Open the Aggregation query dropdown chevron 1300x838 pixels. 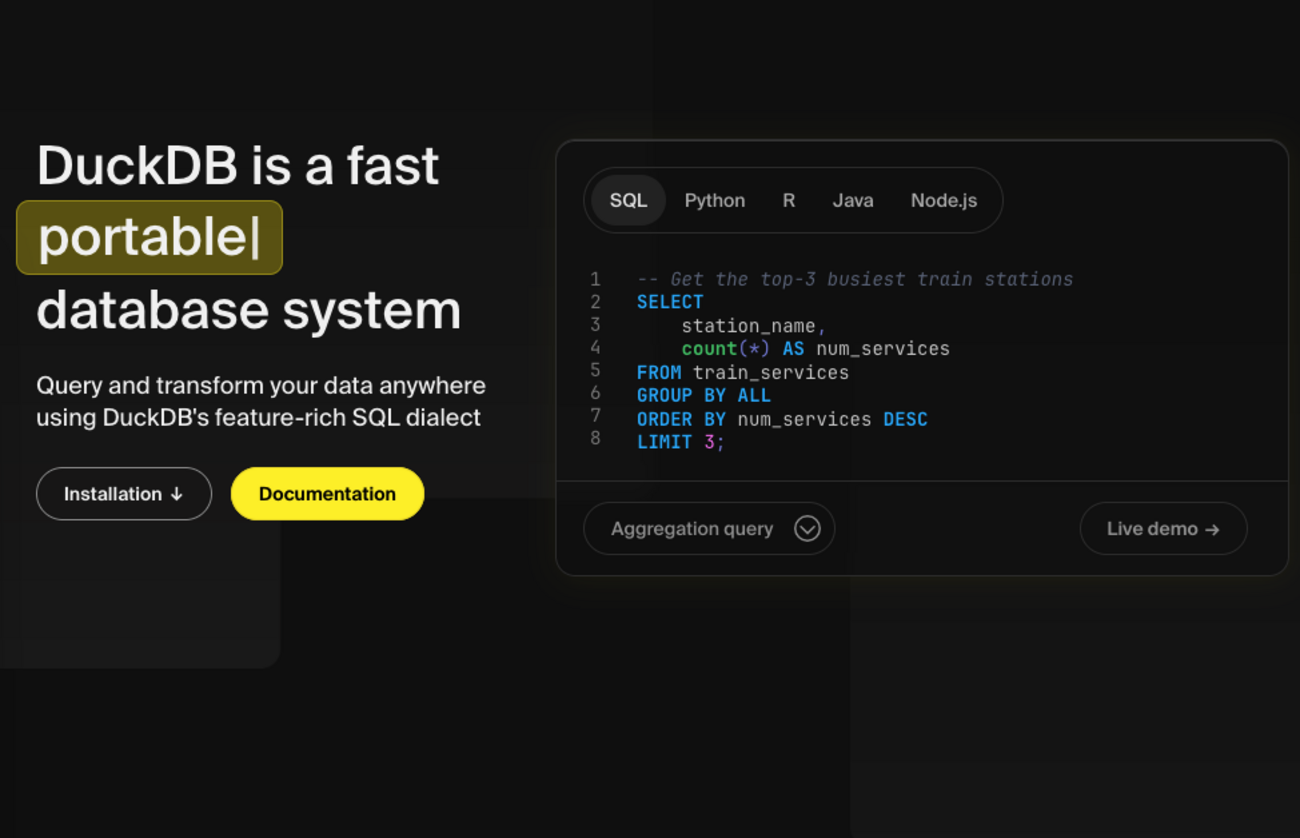(x=808, y=528)
